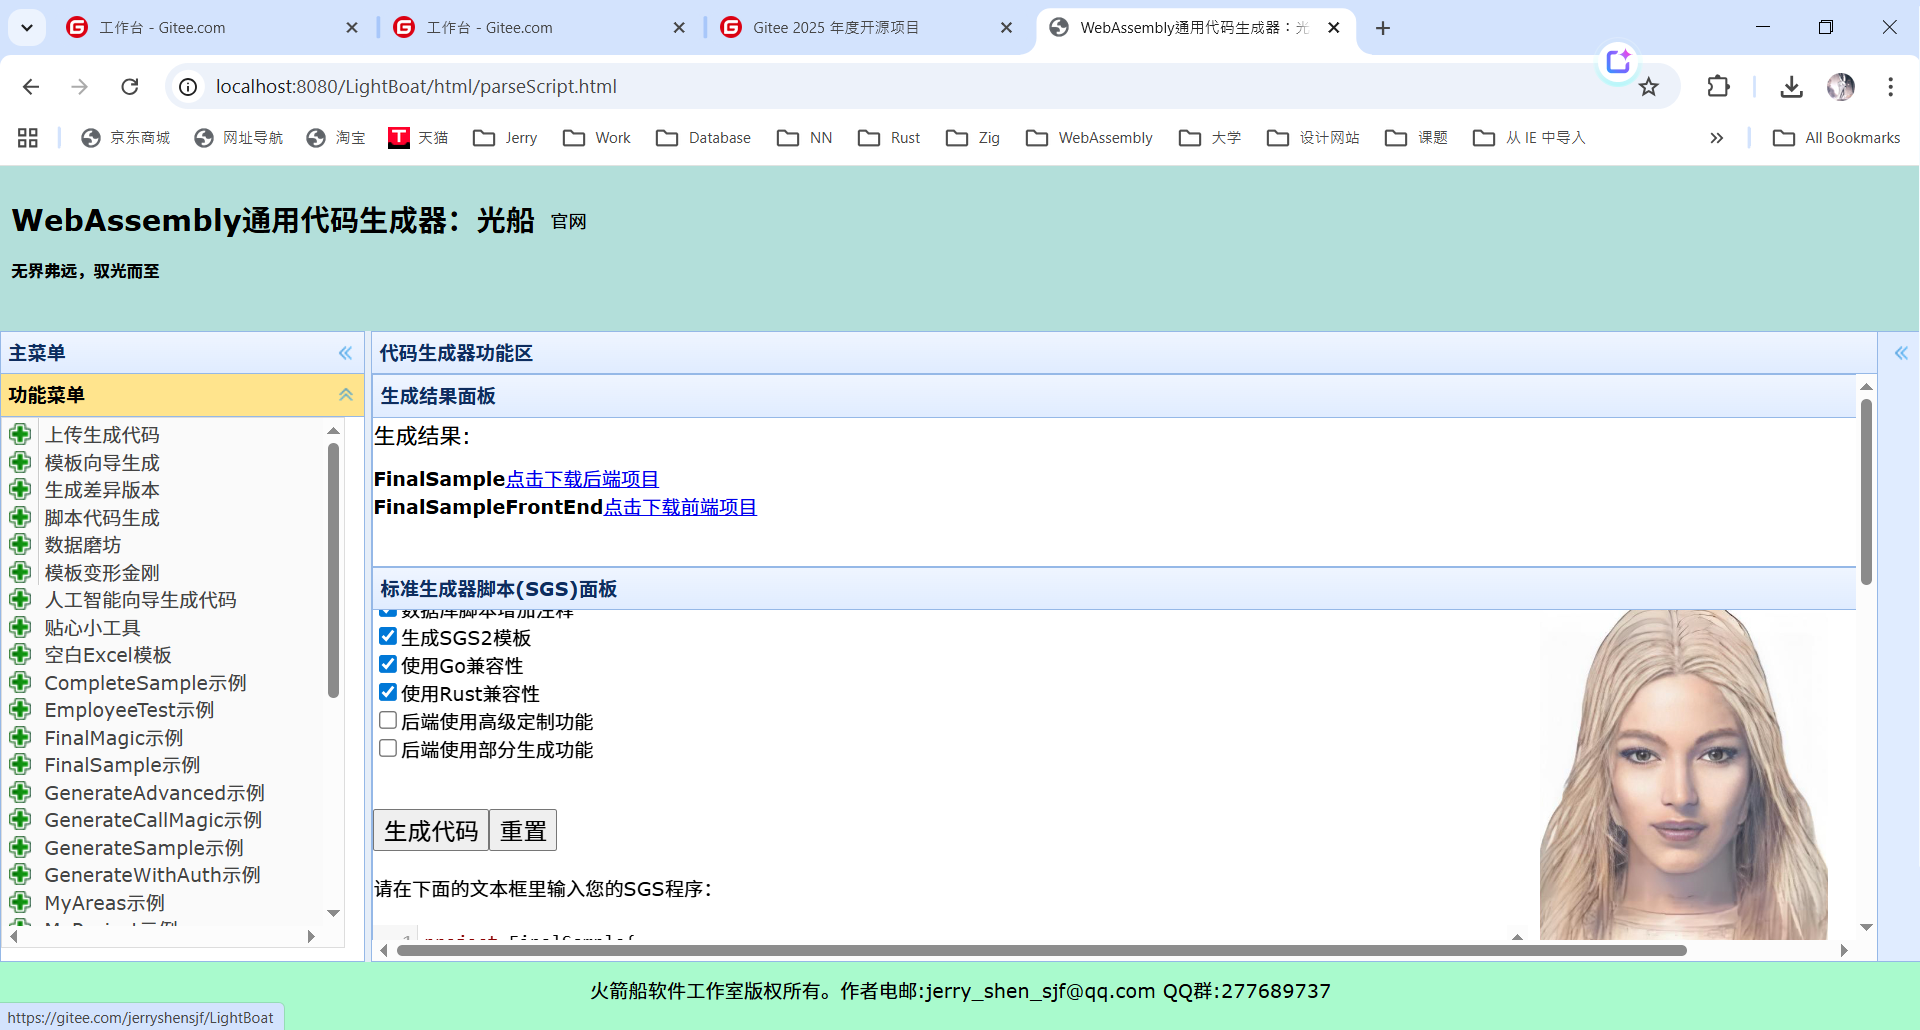Enable the 后端使用高级定制功能 checkbox
The height and width of the screenshot is (1030, 1920).
click(388, 719)
